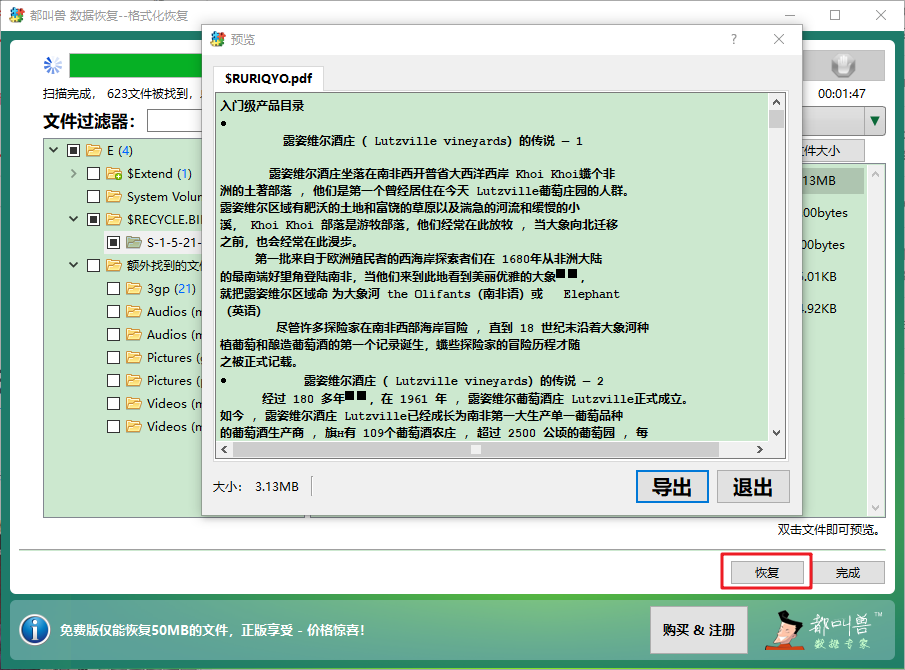Toggle the E drive checkbox

pyautogui.click(x=73, y=151)
